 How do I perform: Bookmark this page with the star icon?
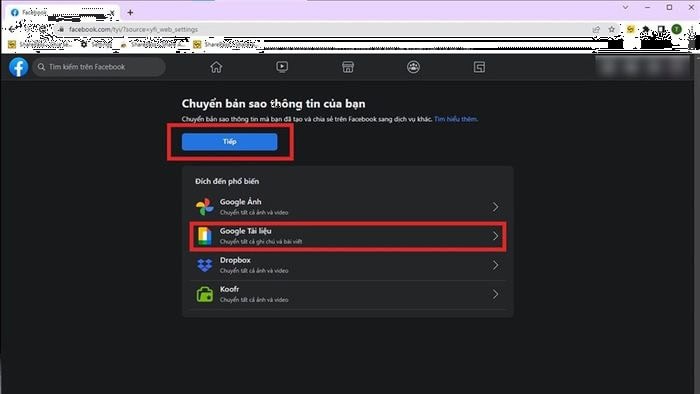[x=612, y=29]
